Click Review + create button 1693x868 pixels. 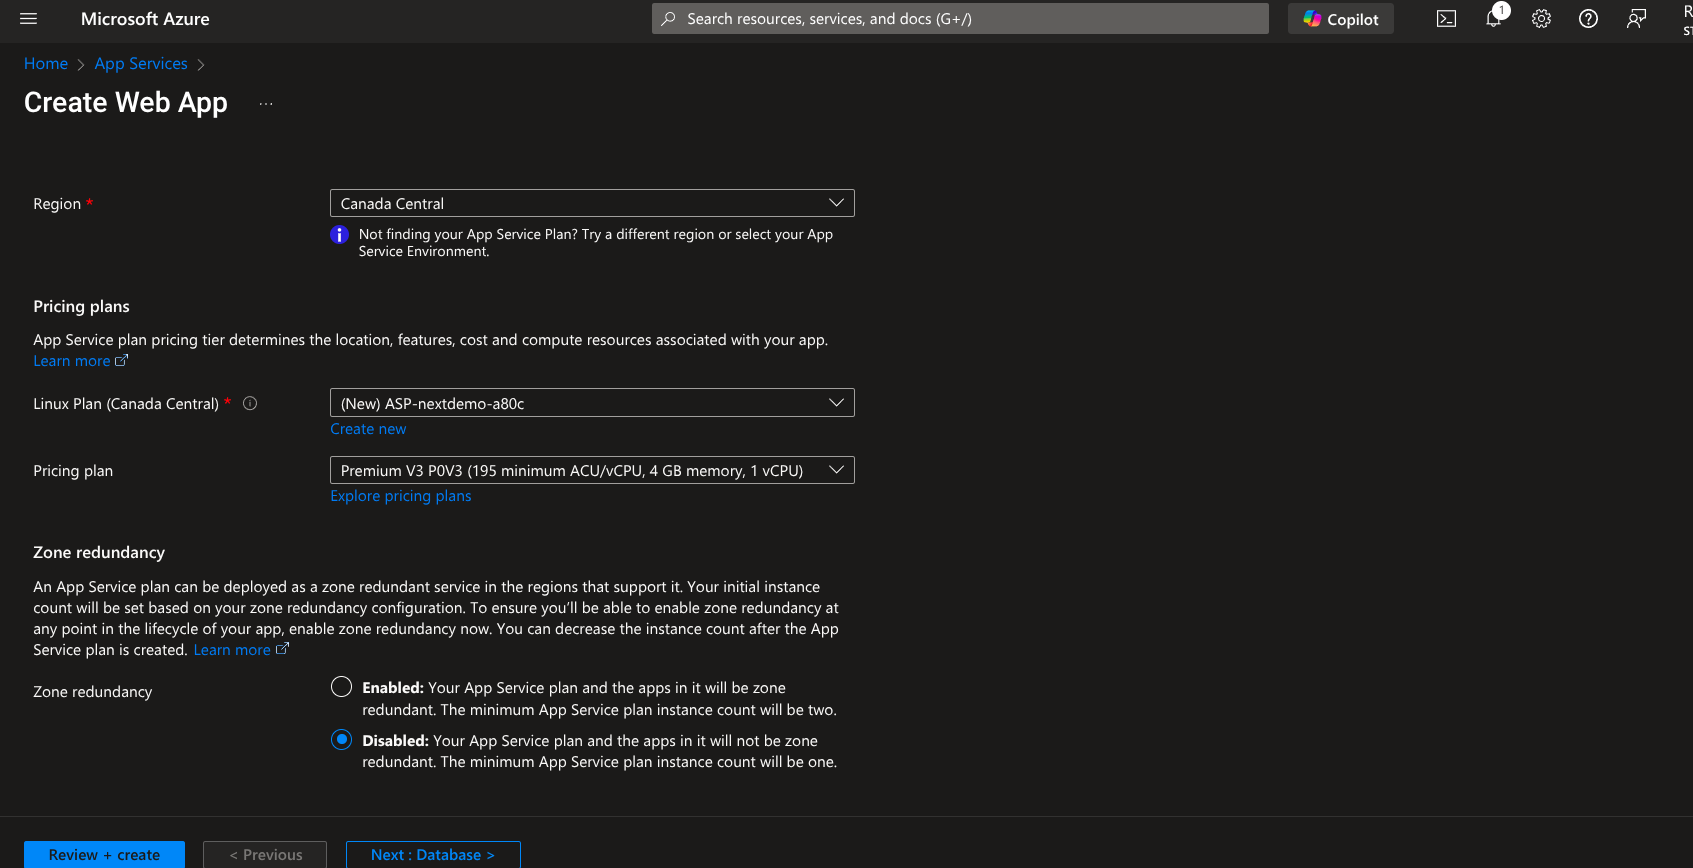click(x=104, y=855)
